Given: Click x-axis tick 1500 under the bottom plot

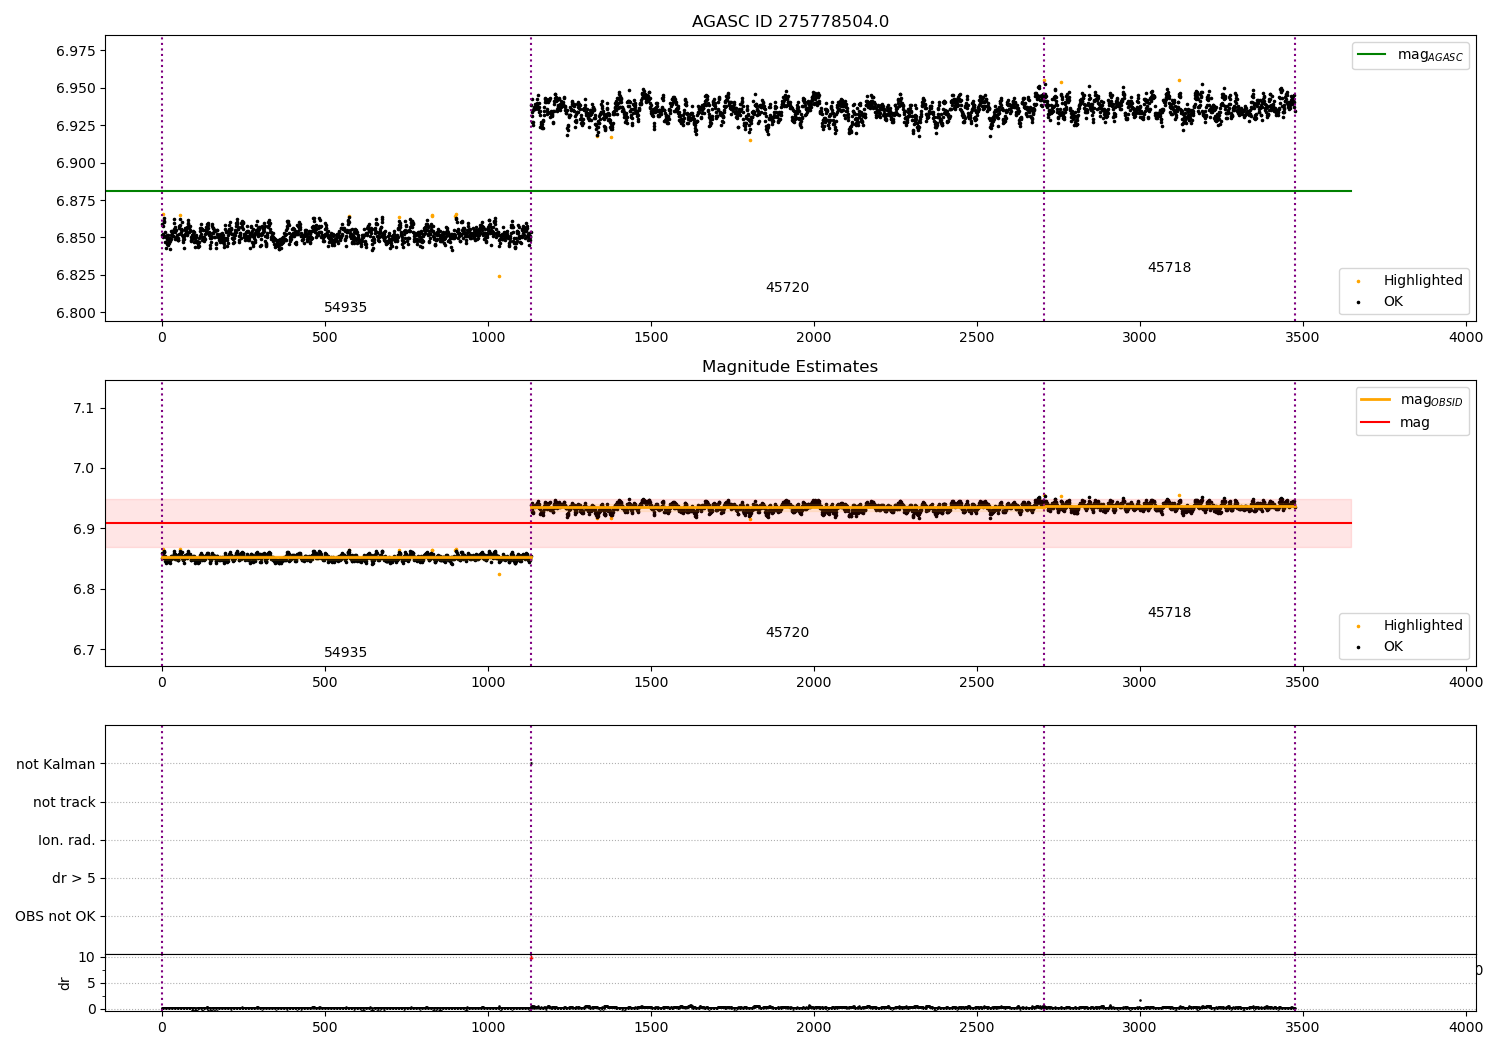Looking at the screenshot, I should pyautogui.click(x=651, y=1027).
